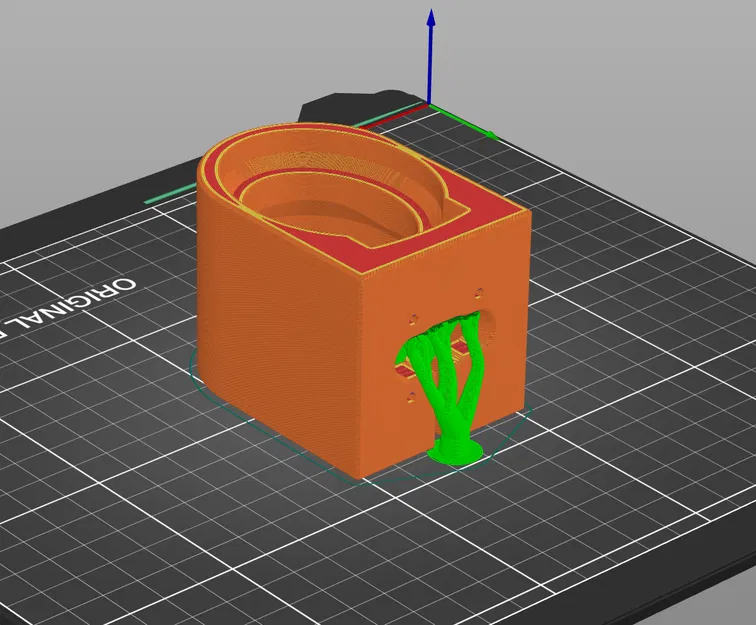Click the blue Z axis arrow
Screen dimensions: 756x625
(x=431, y=55)
